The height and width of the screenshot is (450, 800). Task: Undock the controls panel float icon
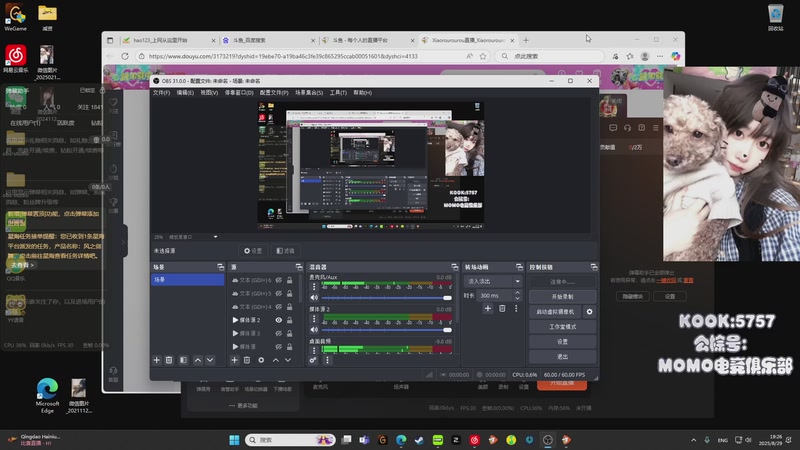pyautogui.click(x=594, y=267)
